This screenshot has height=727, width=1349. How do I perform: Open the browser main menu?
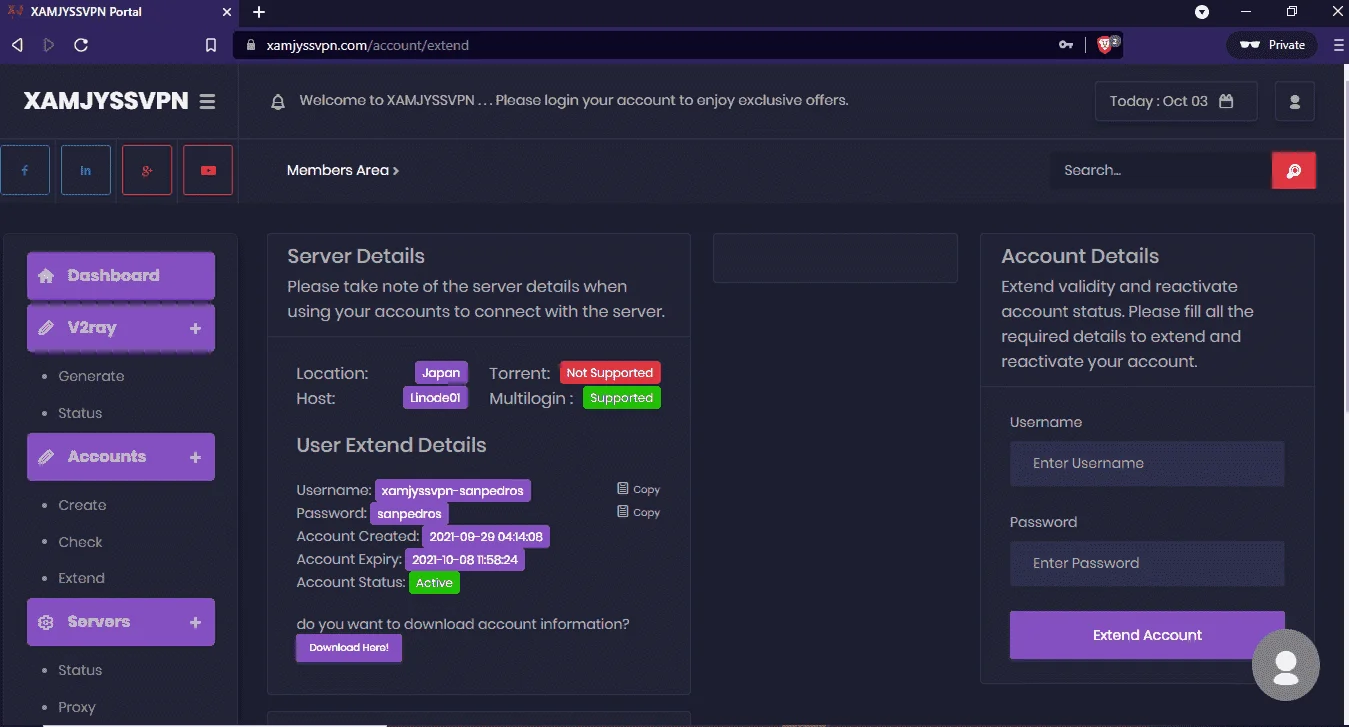click(1339, 45)
